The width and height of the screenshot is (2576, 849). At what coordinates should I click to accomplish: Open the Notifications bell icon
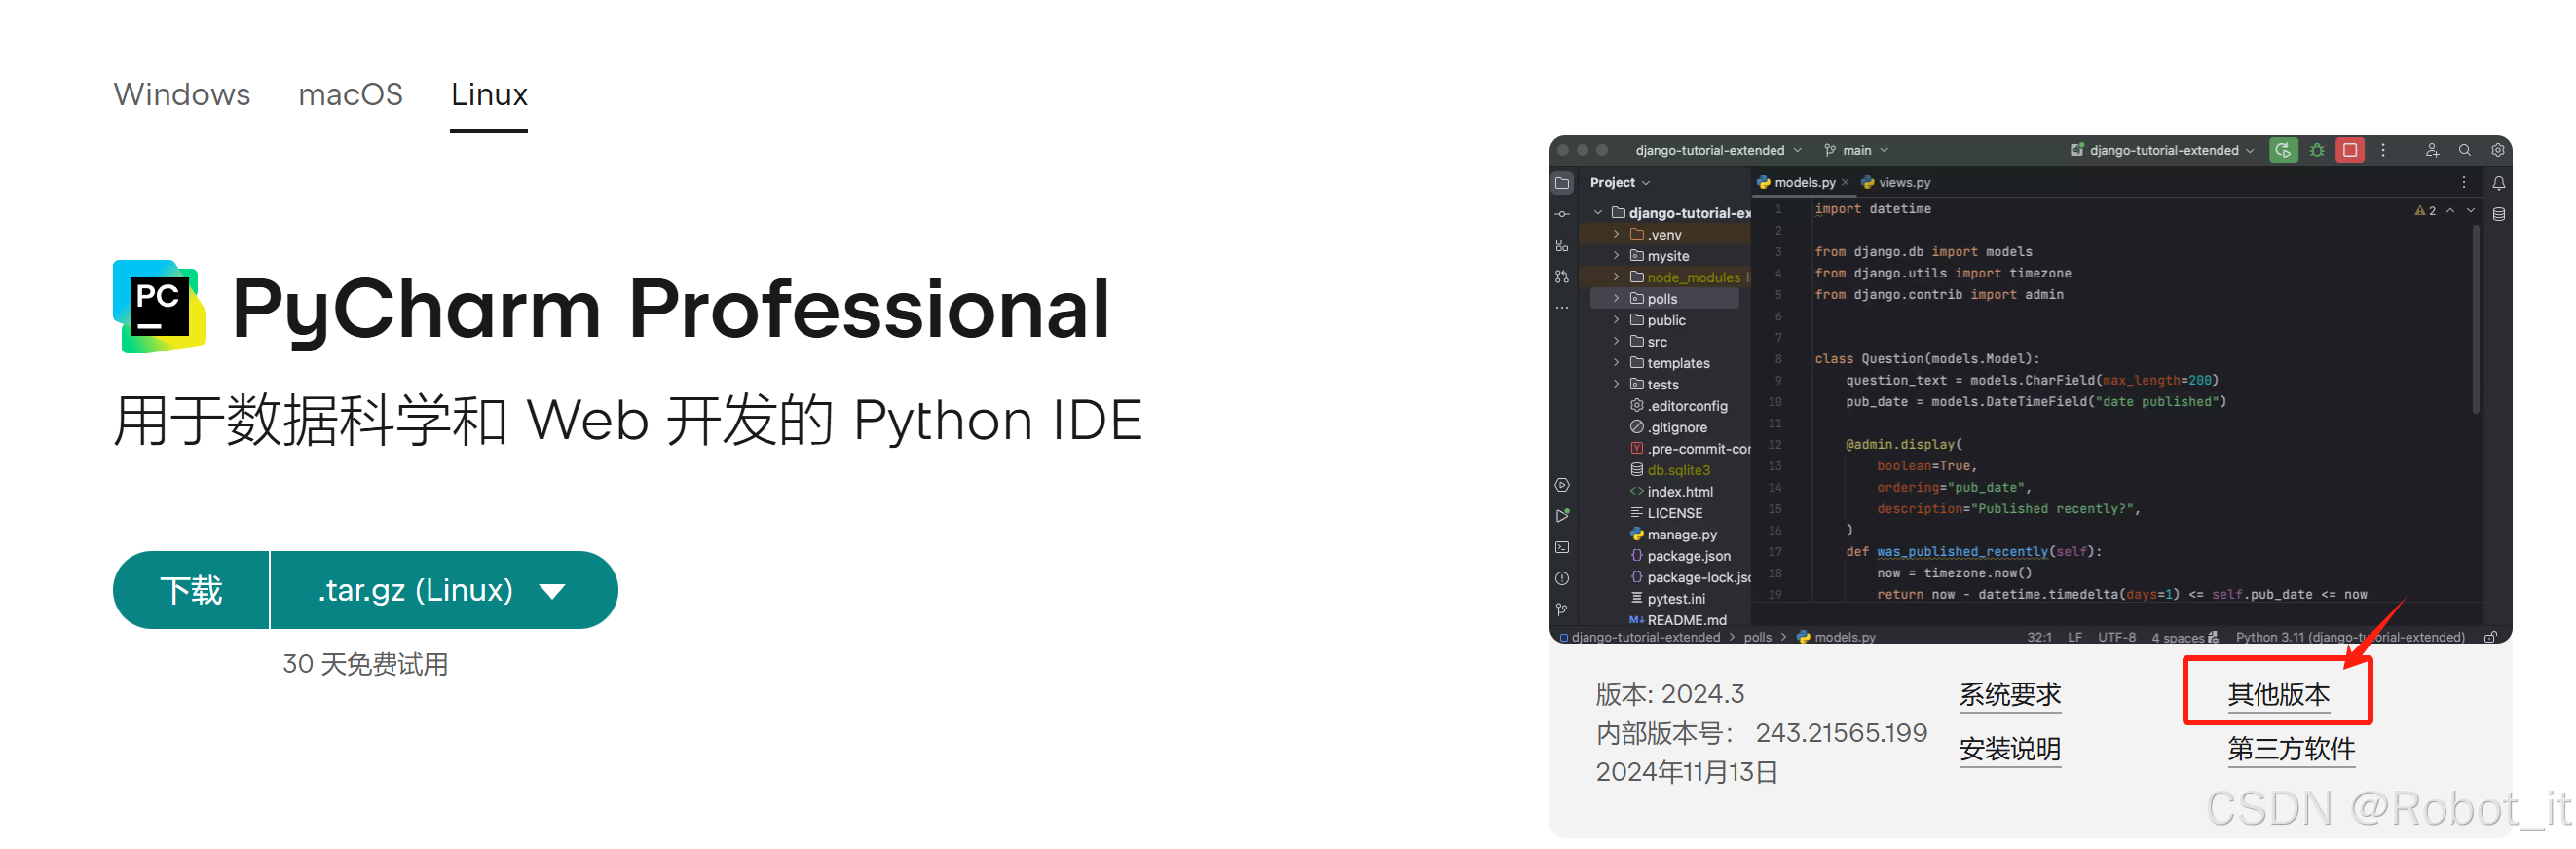tap(2498, 183)
